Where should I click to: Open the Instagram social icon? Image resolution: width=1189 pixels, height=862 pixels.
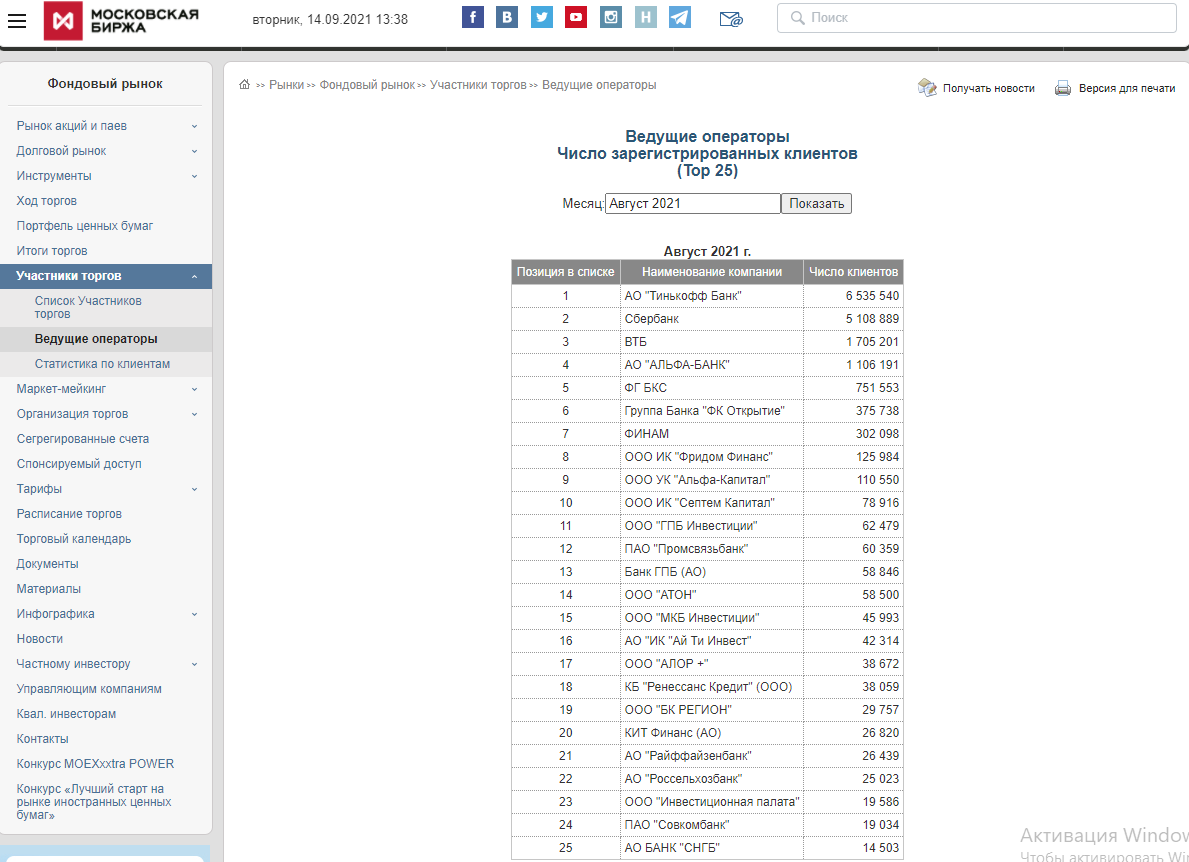pyautogui.click(x=610, y=17)
